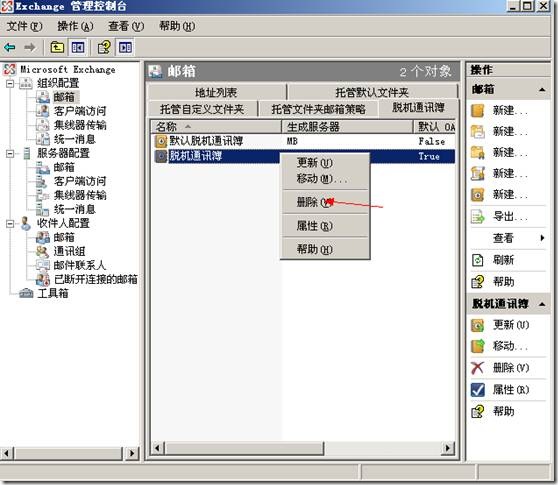Collapse the 邮箱 actions section

(542, 89)
